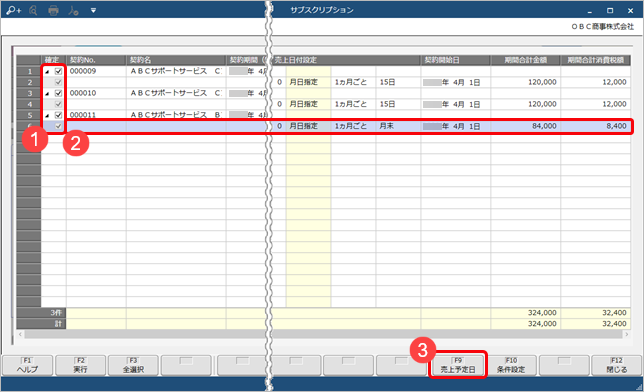
Task: Click the 324,000 total in the 計 row
Action: [525, 324]
